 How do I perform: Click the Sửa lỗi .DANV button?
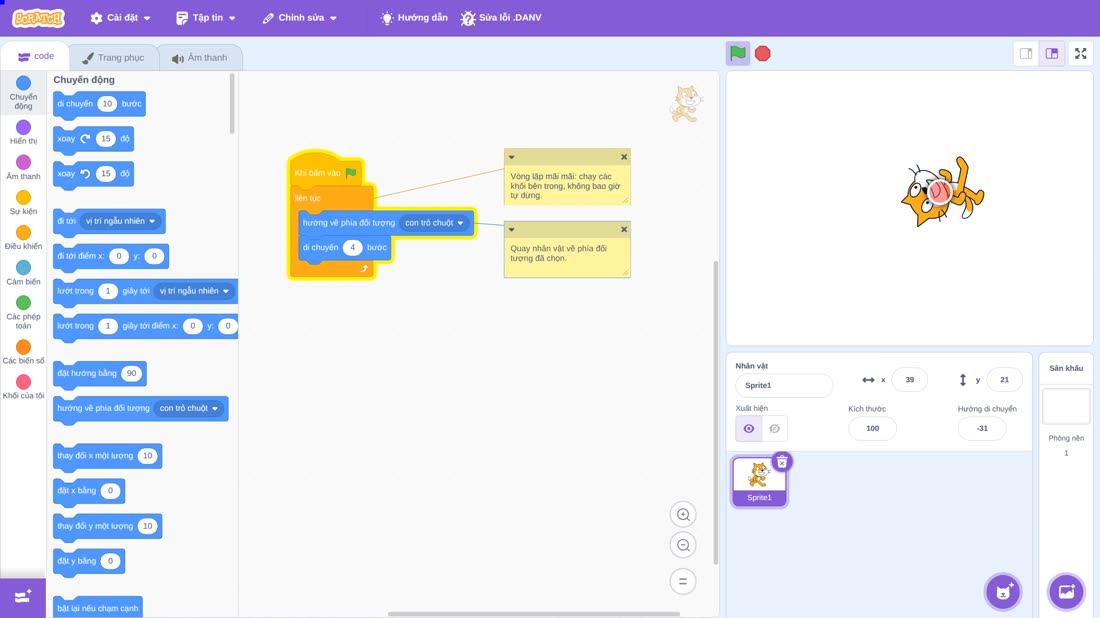click(501, 18)
